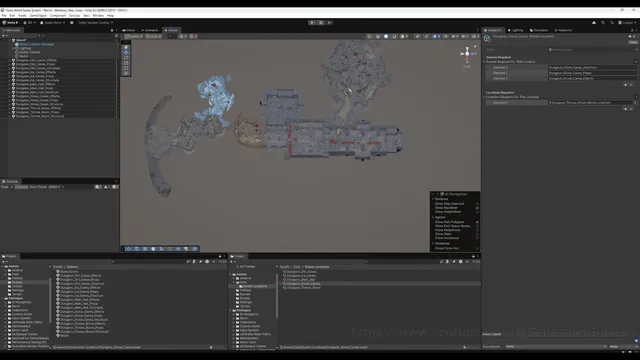Image resolution: width=640 pixels, height=360 pixels.
Task: Switch to the Game tab
Action: click(129, 30)
